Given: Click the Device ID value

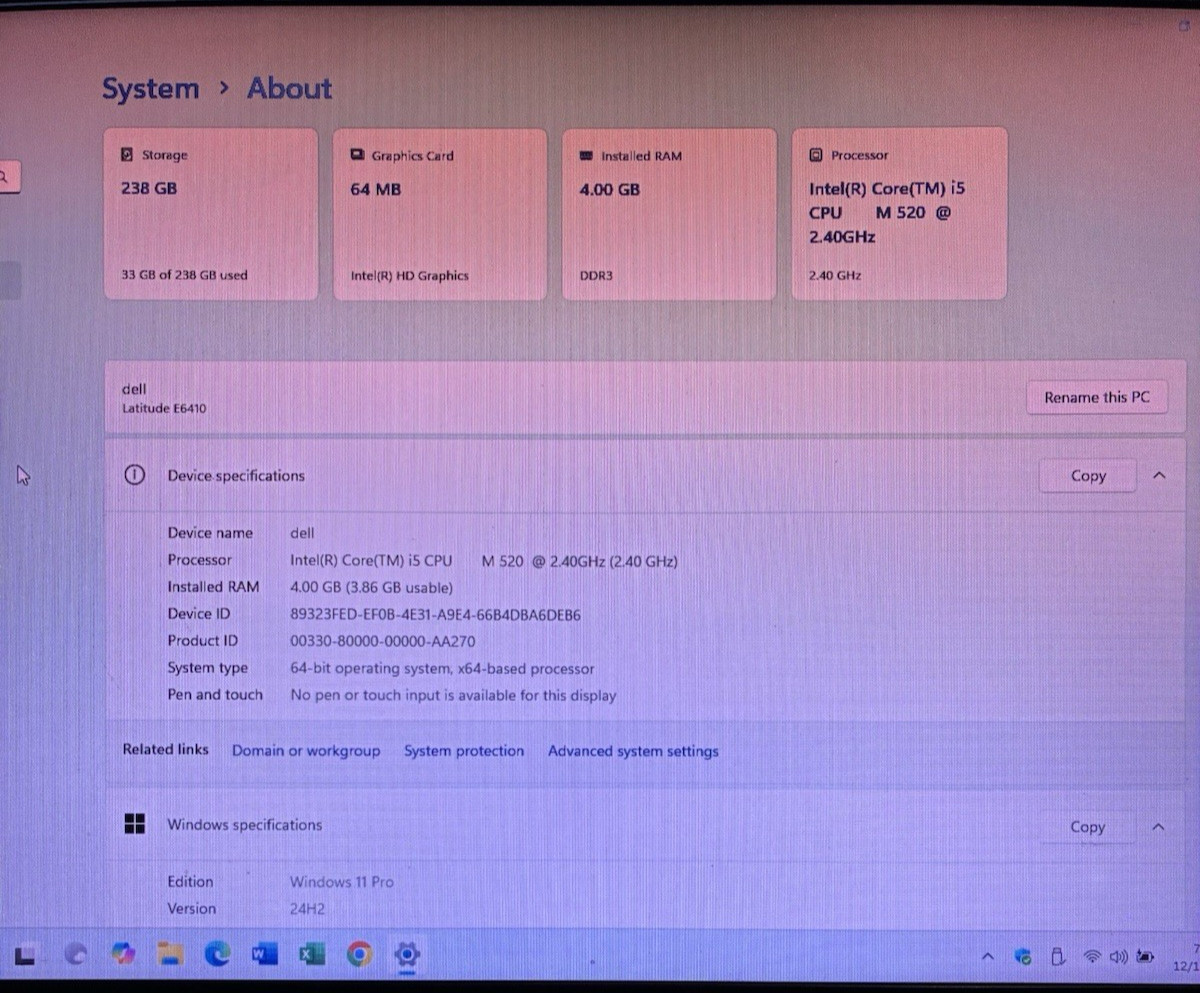Looking at the screenshot, I should click(x=435, y=614).
